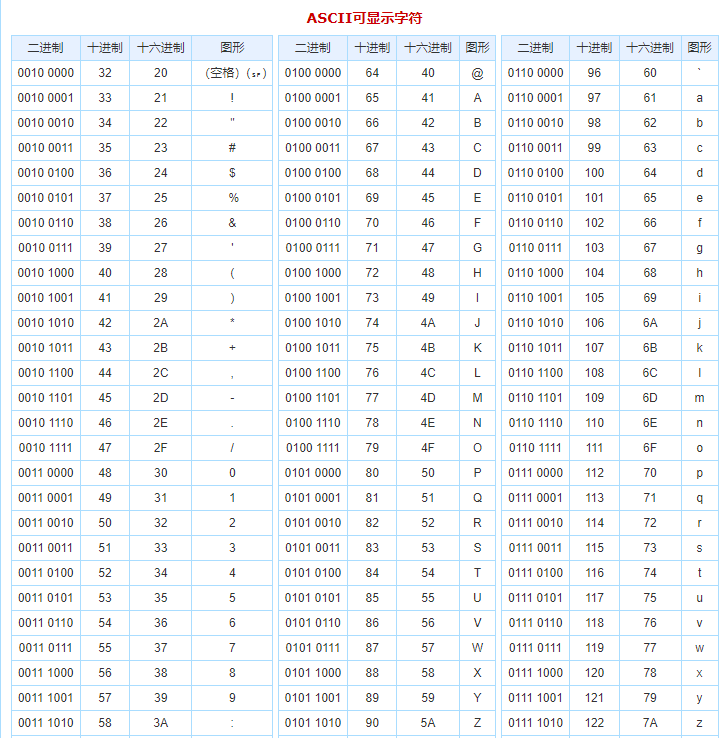Image resolution: width=726 pixels, height=738 pixels.
Task: Select the lowercase 'm' character cell
Action: [x=700, y=398]
